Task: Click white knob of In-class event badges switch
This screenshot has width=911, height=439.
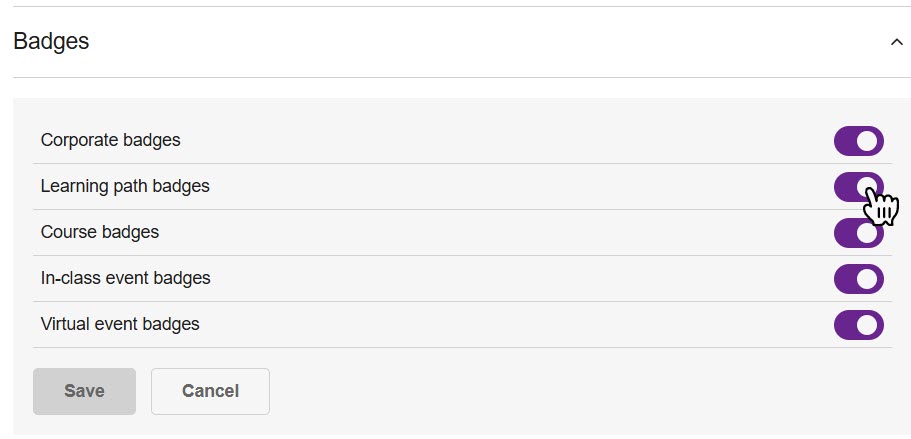Action: [868, 279]
